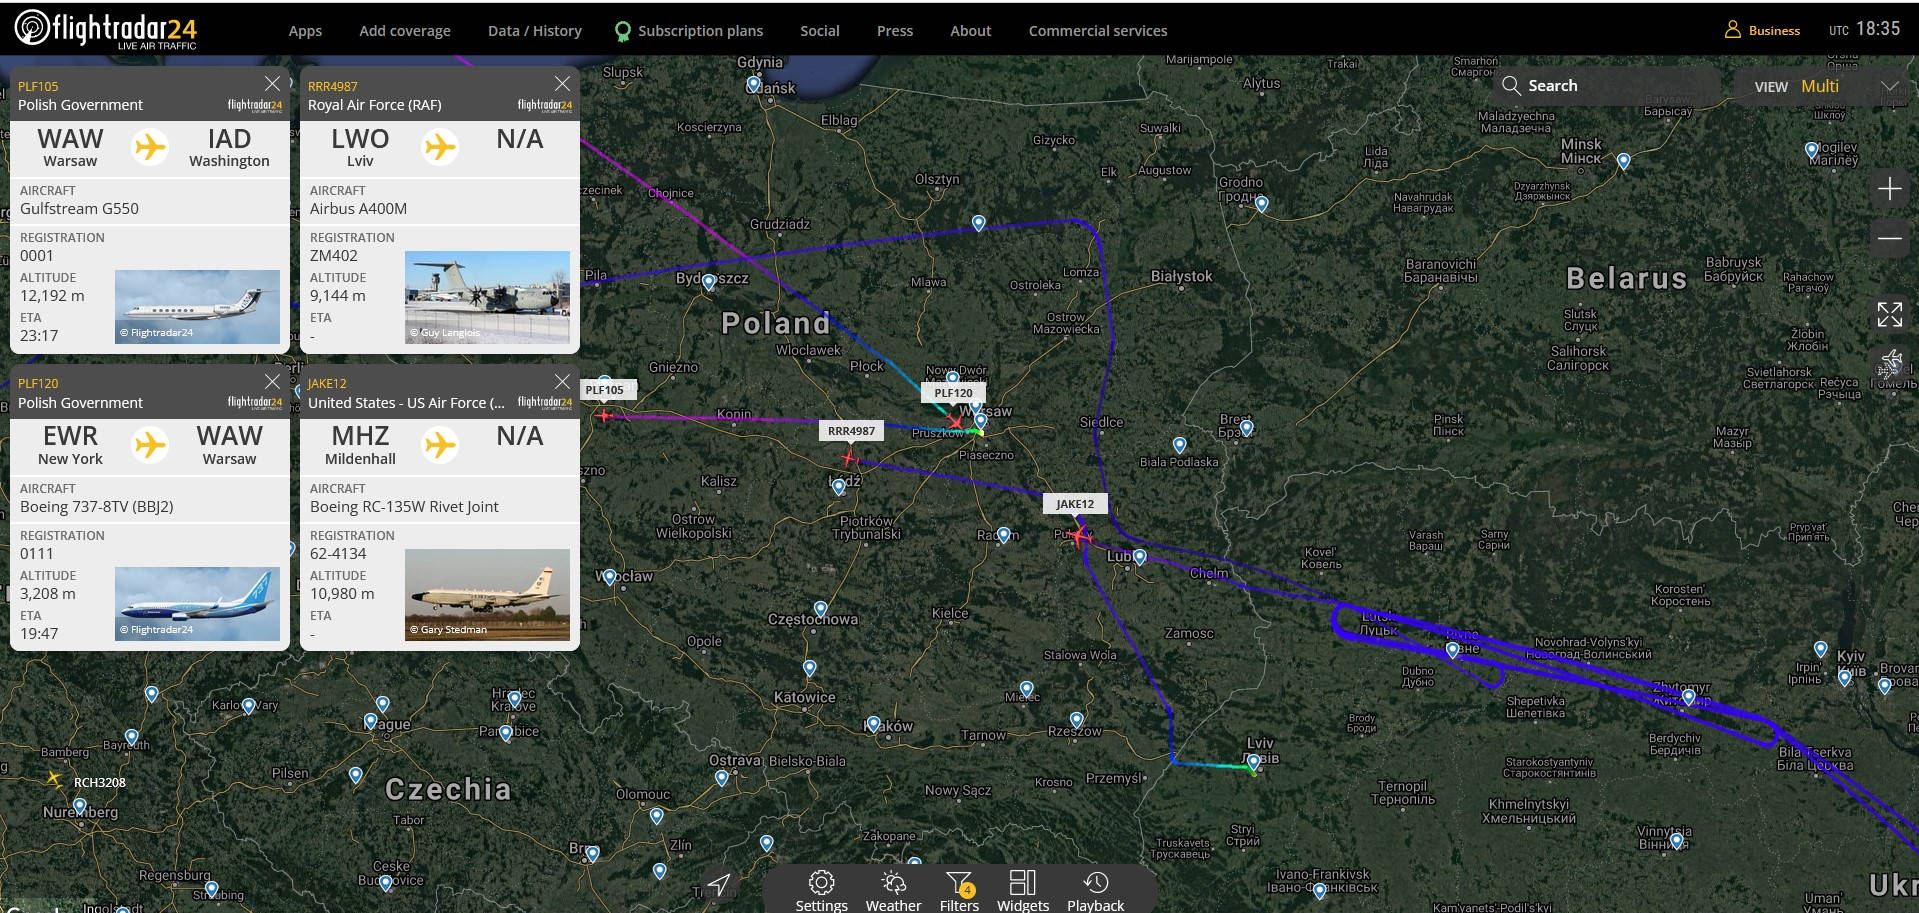The image size is (1919, 913).
Task: Open Data / History menu
Action: click(x=535, y=31)
